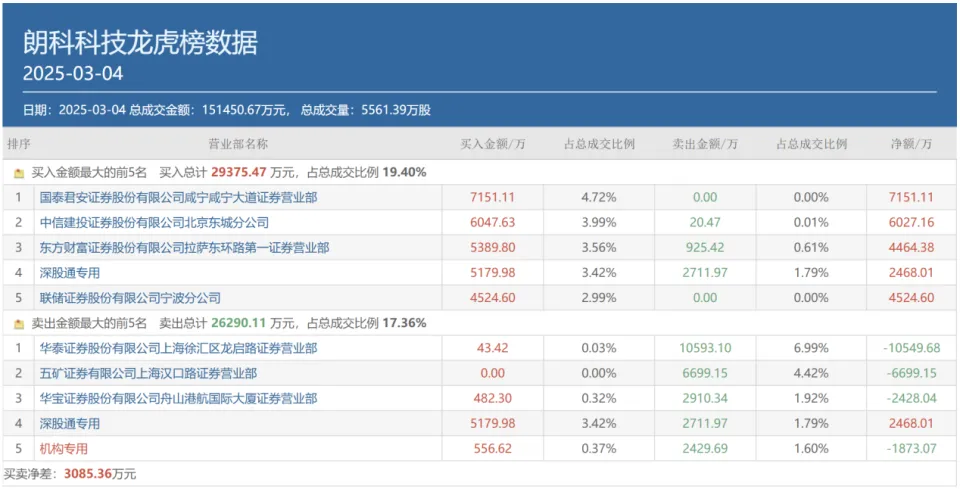Click the 朗科科技龙虎榜数据 title
The height and width of the screenshot is (489, 960).
(x=140, y=42)
